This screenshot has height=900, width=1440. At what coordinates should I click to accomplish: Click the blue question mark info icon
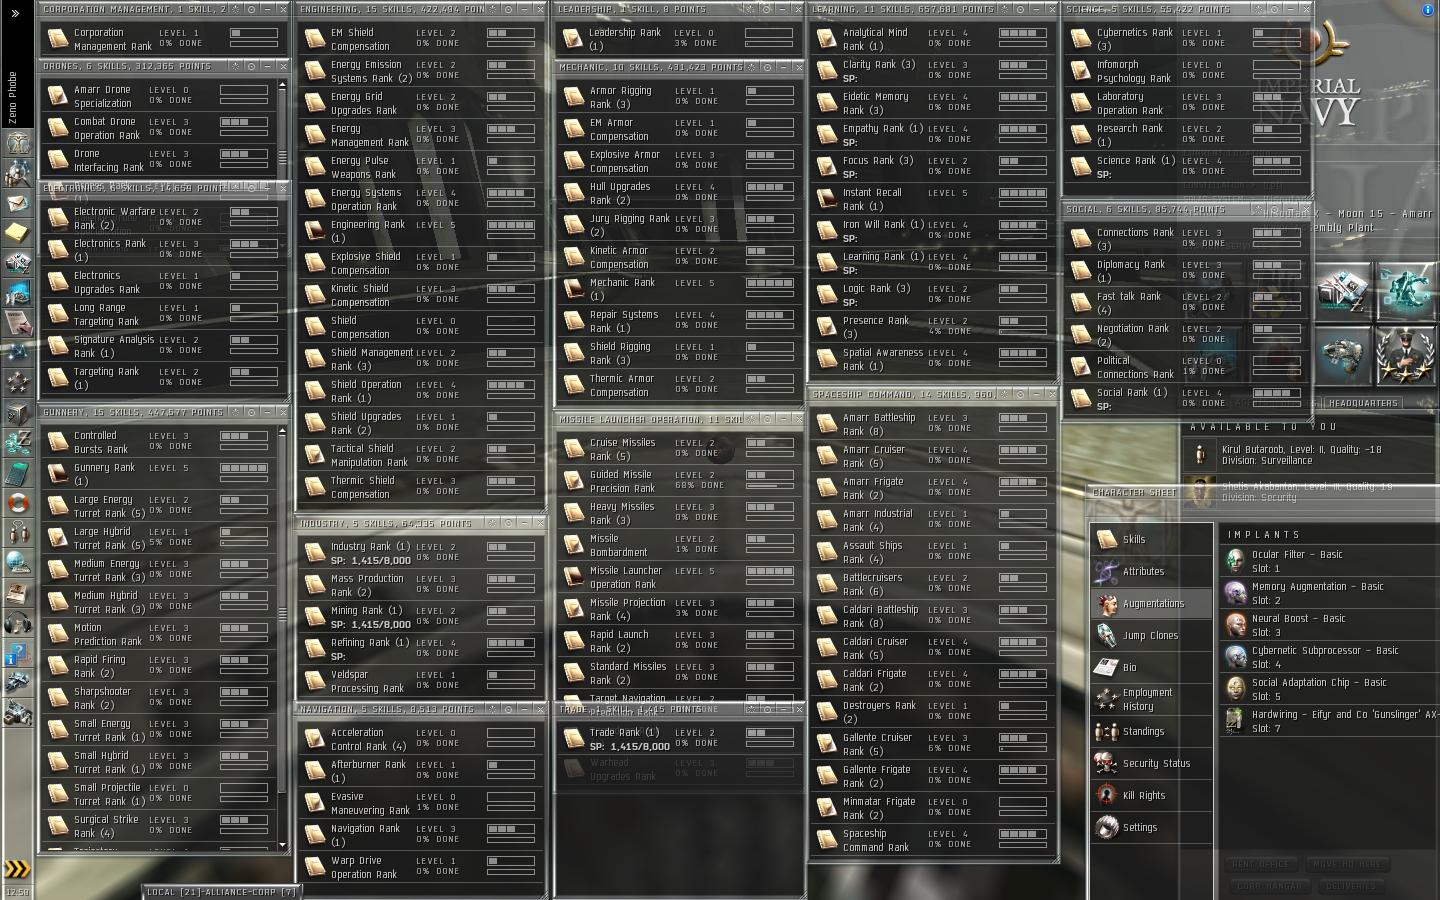17,655
